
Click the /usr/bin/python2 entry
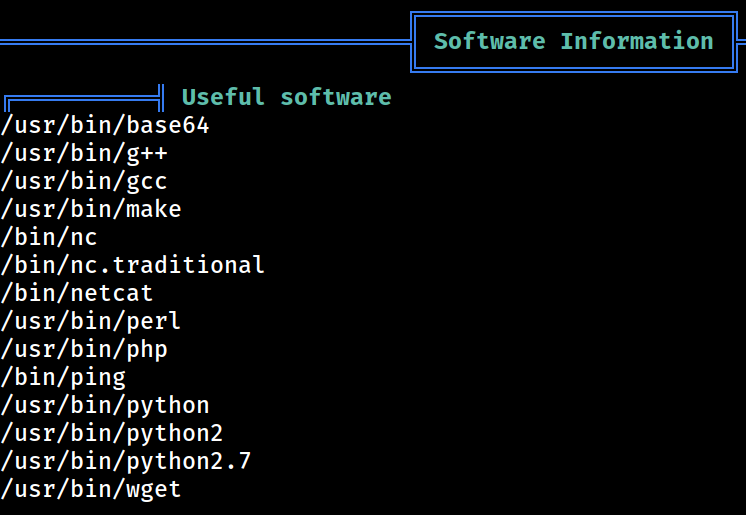point(112,434)
